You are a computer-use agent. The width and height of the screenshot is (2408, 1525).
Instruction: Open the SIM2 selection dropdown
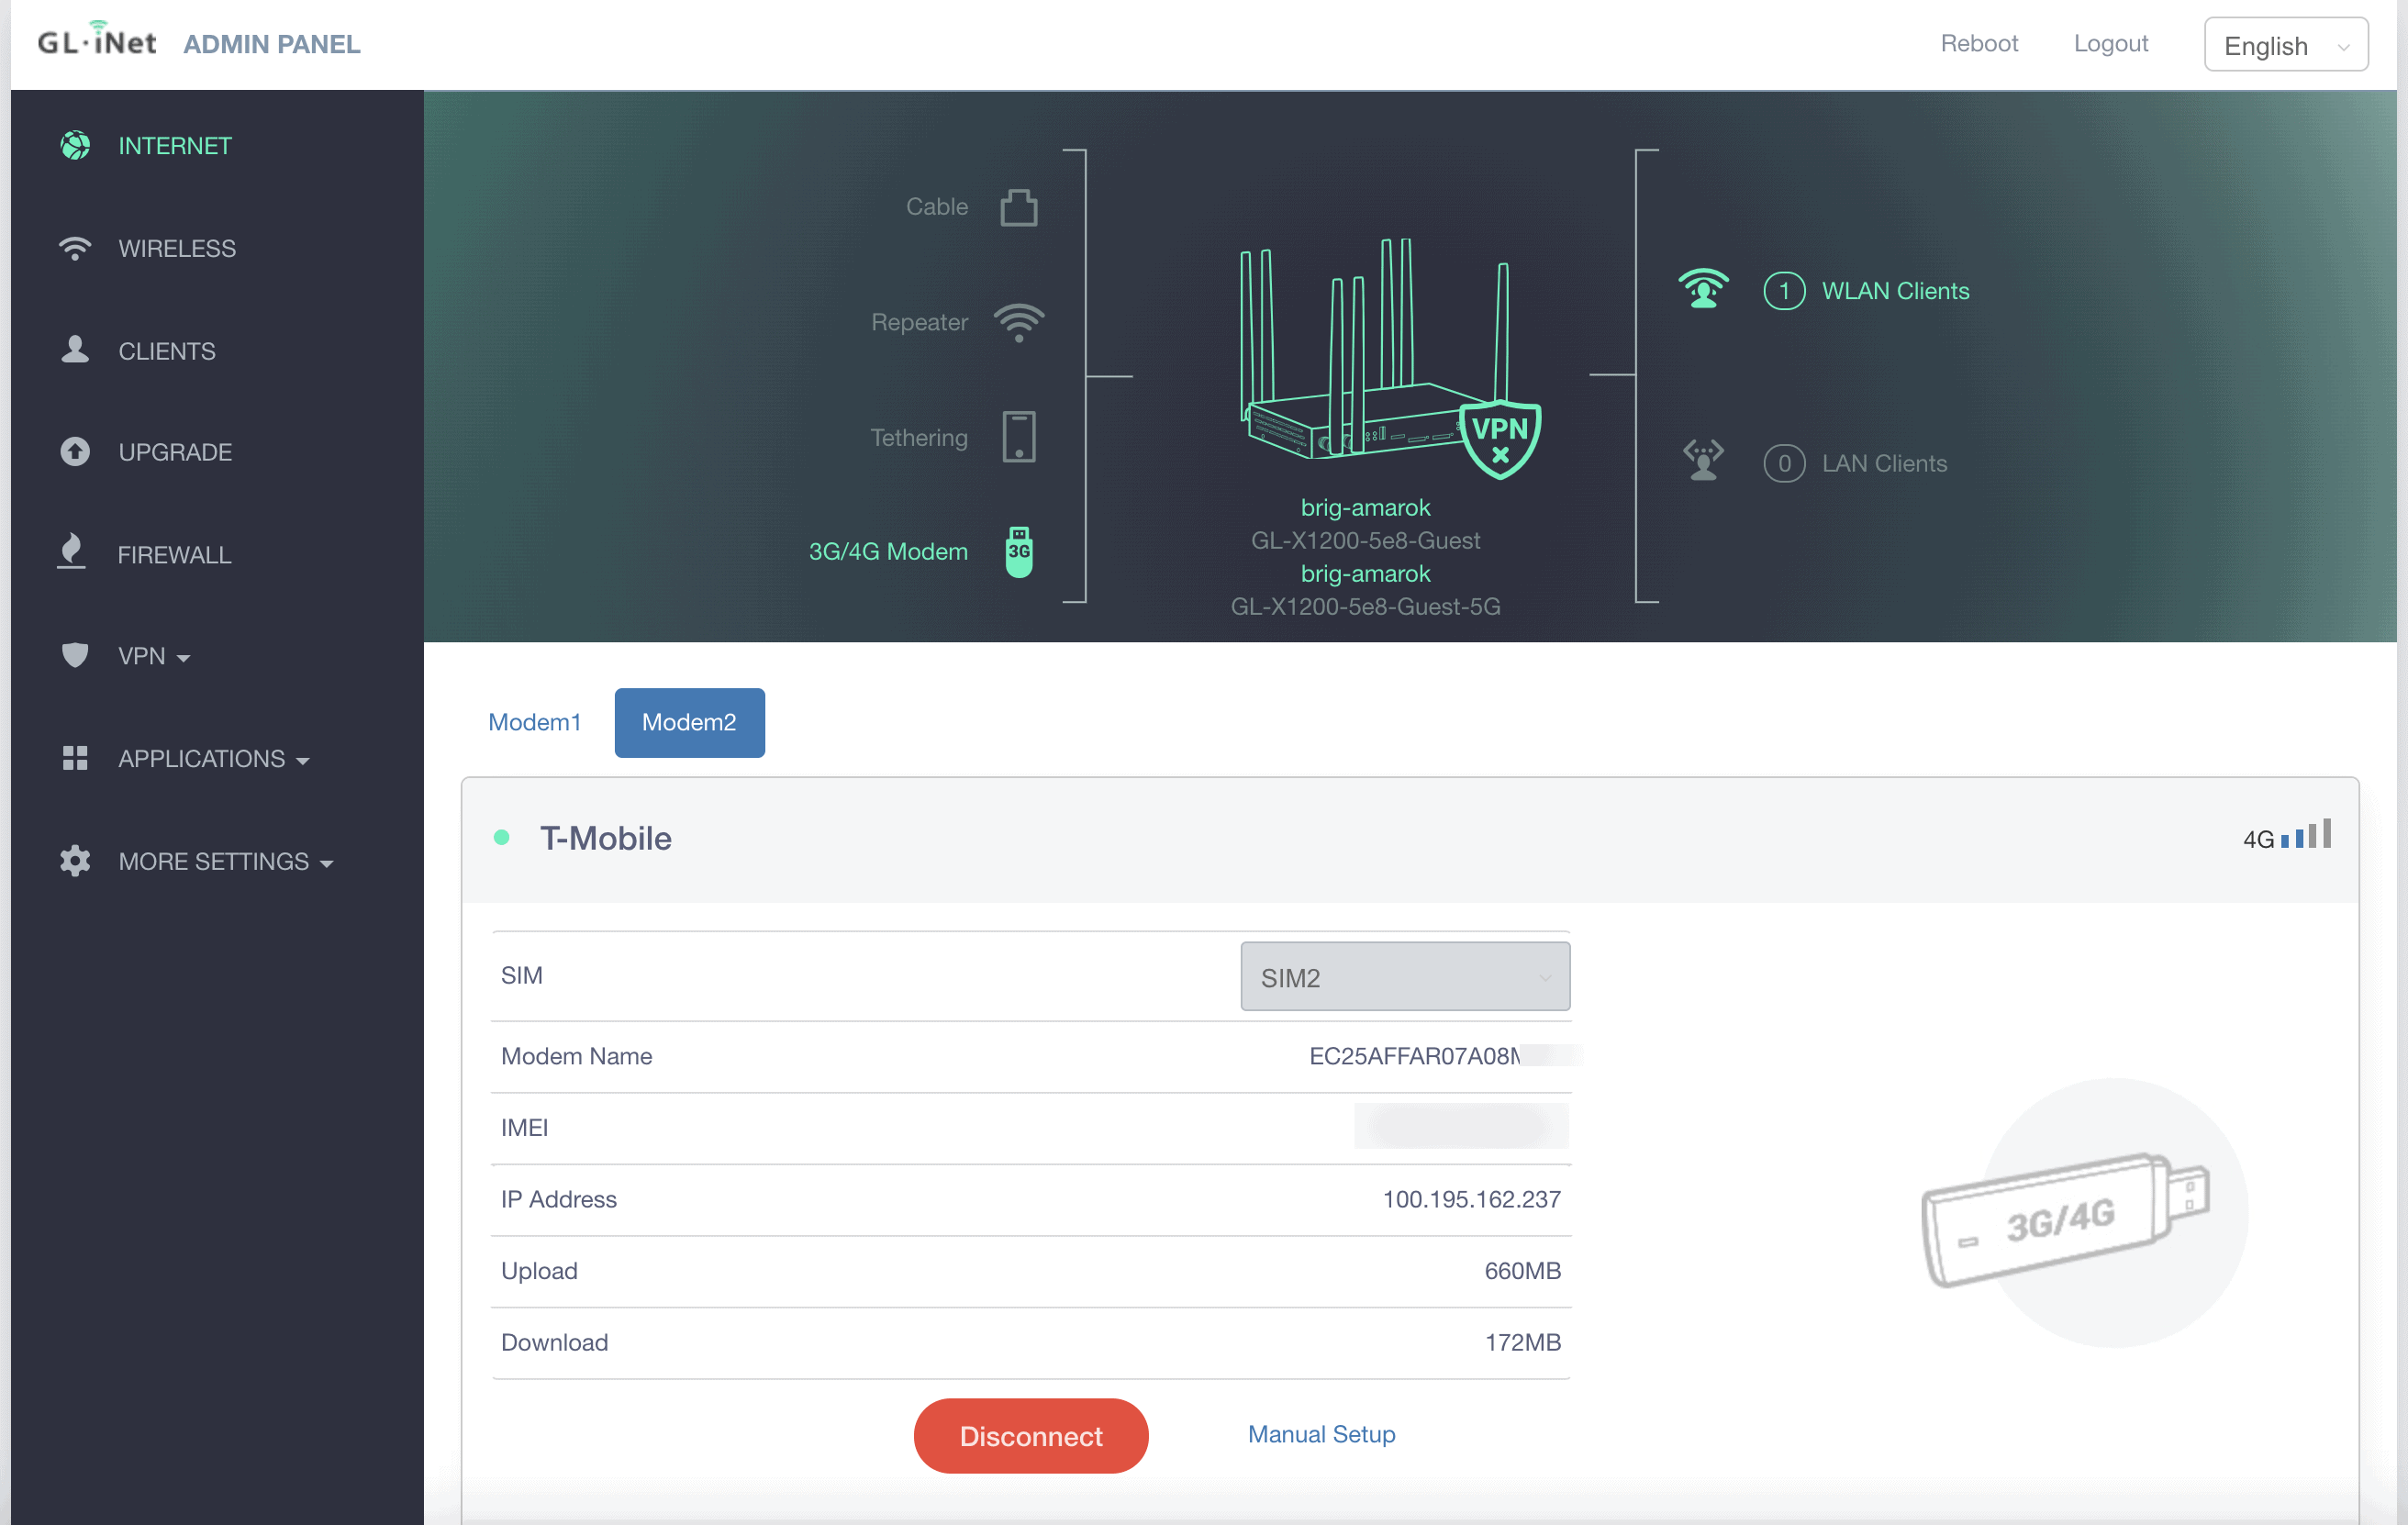1404,976
